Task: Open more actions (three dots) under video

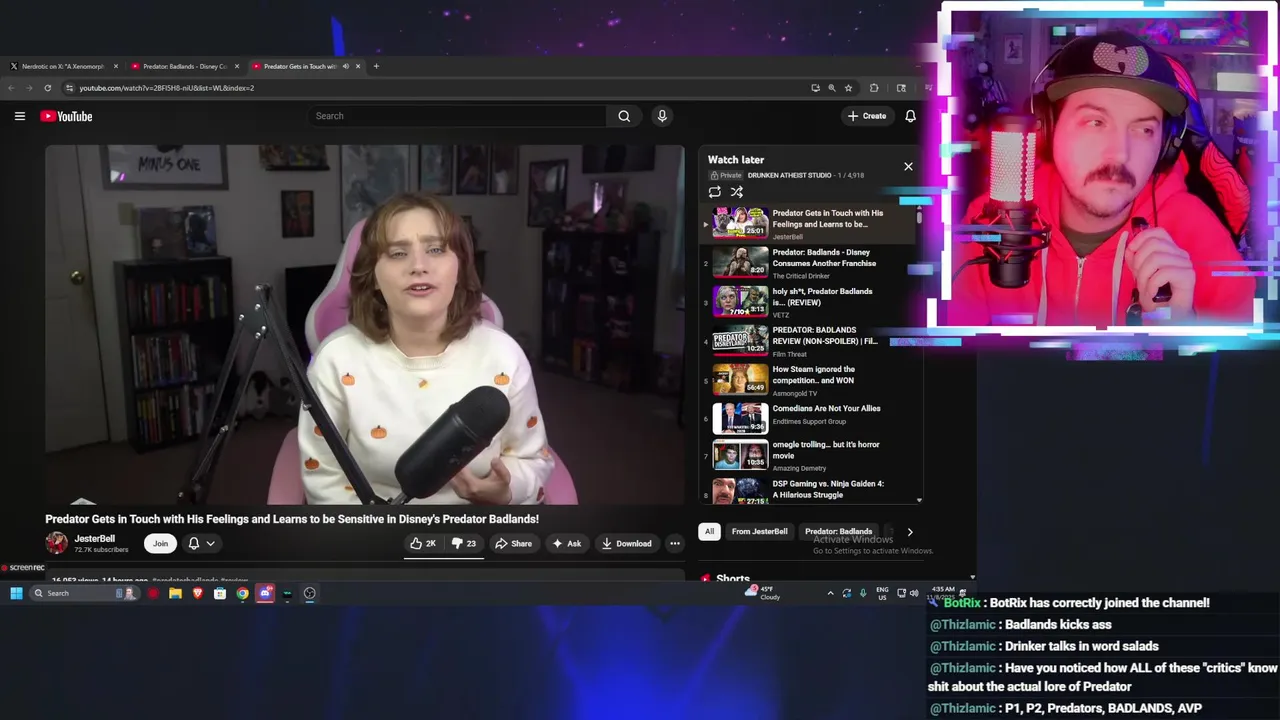Action: (x=675, y=543)
